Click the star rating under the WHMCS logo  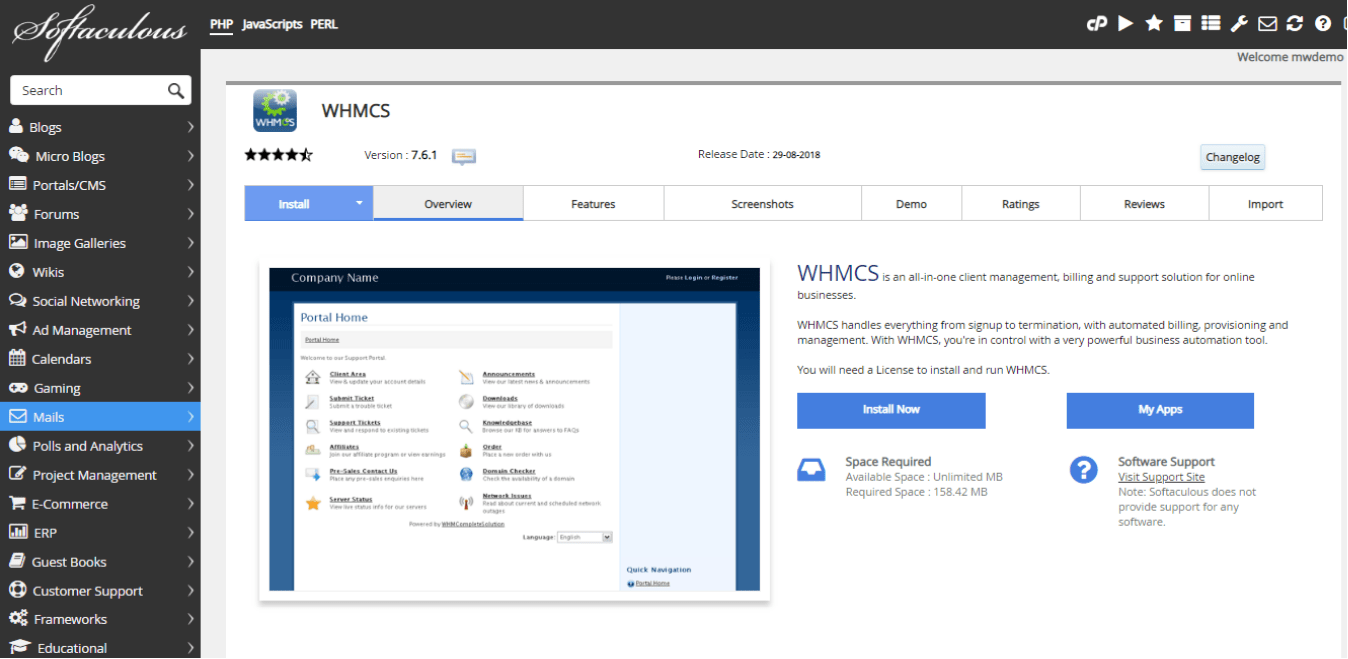[x=279, y=155]
